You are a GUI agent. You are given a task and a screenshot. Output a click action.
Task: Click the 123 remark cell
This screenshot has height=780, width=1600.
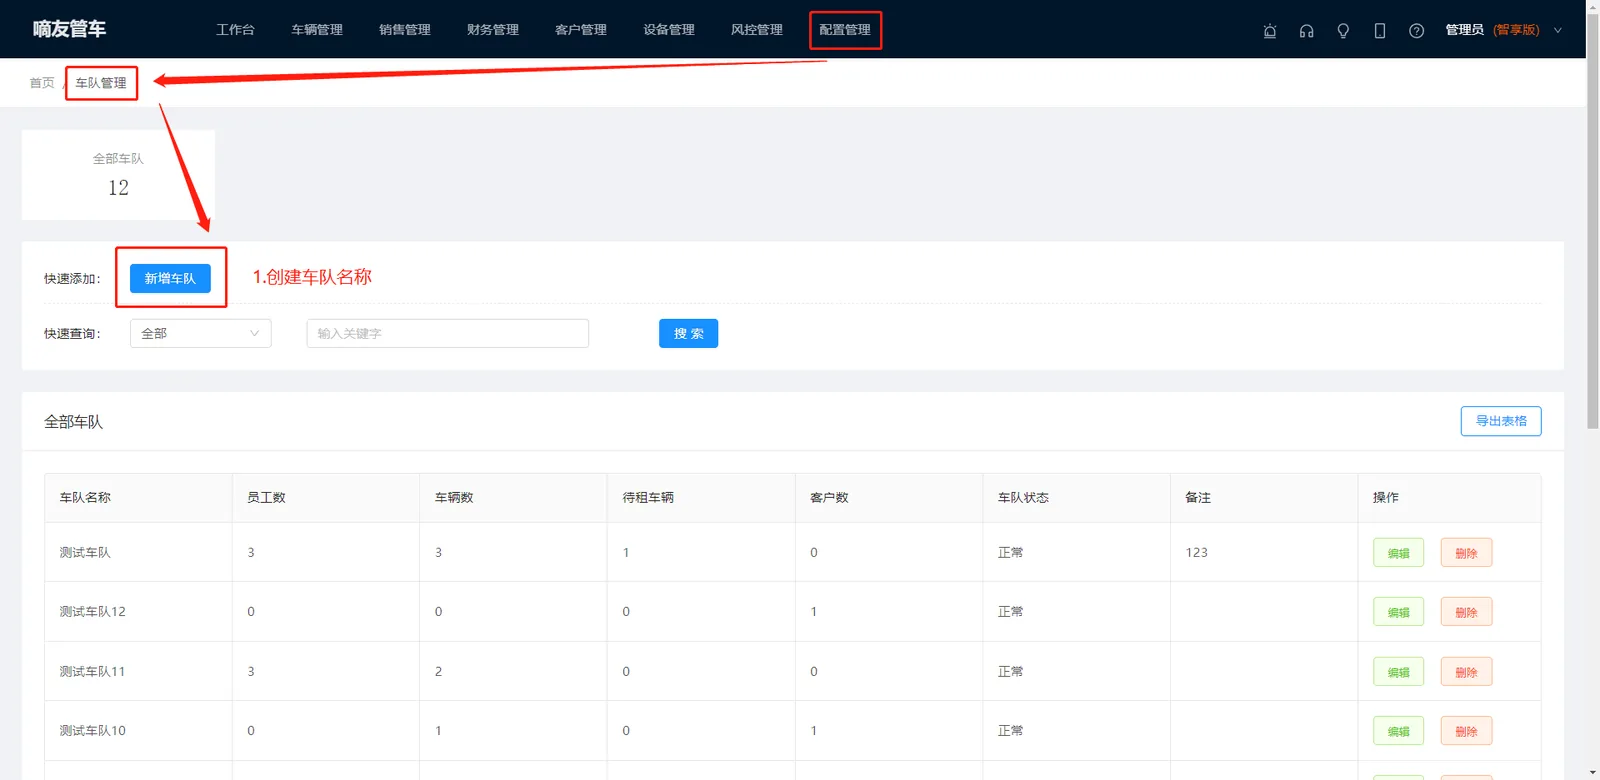pyautogui.click(x=1264, y=552)
